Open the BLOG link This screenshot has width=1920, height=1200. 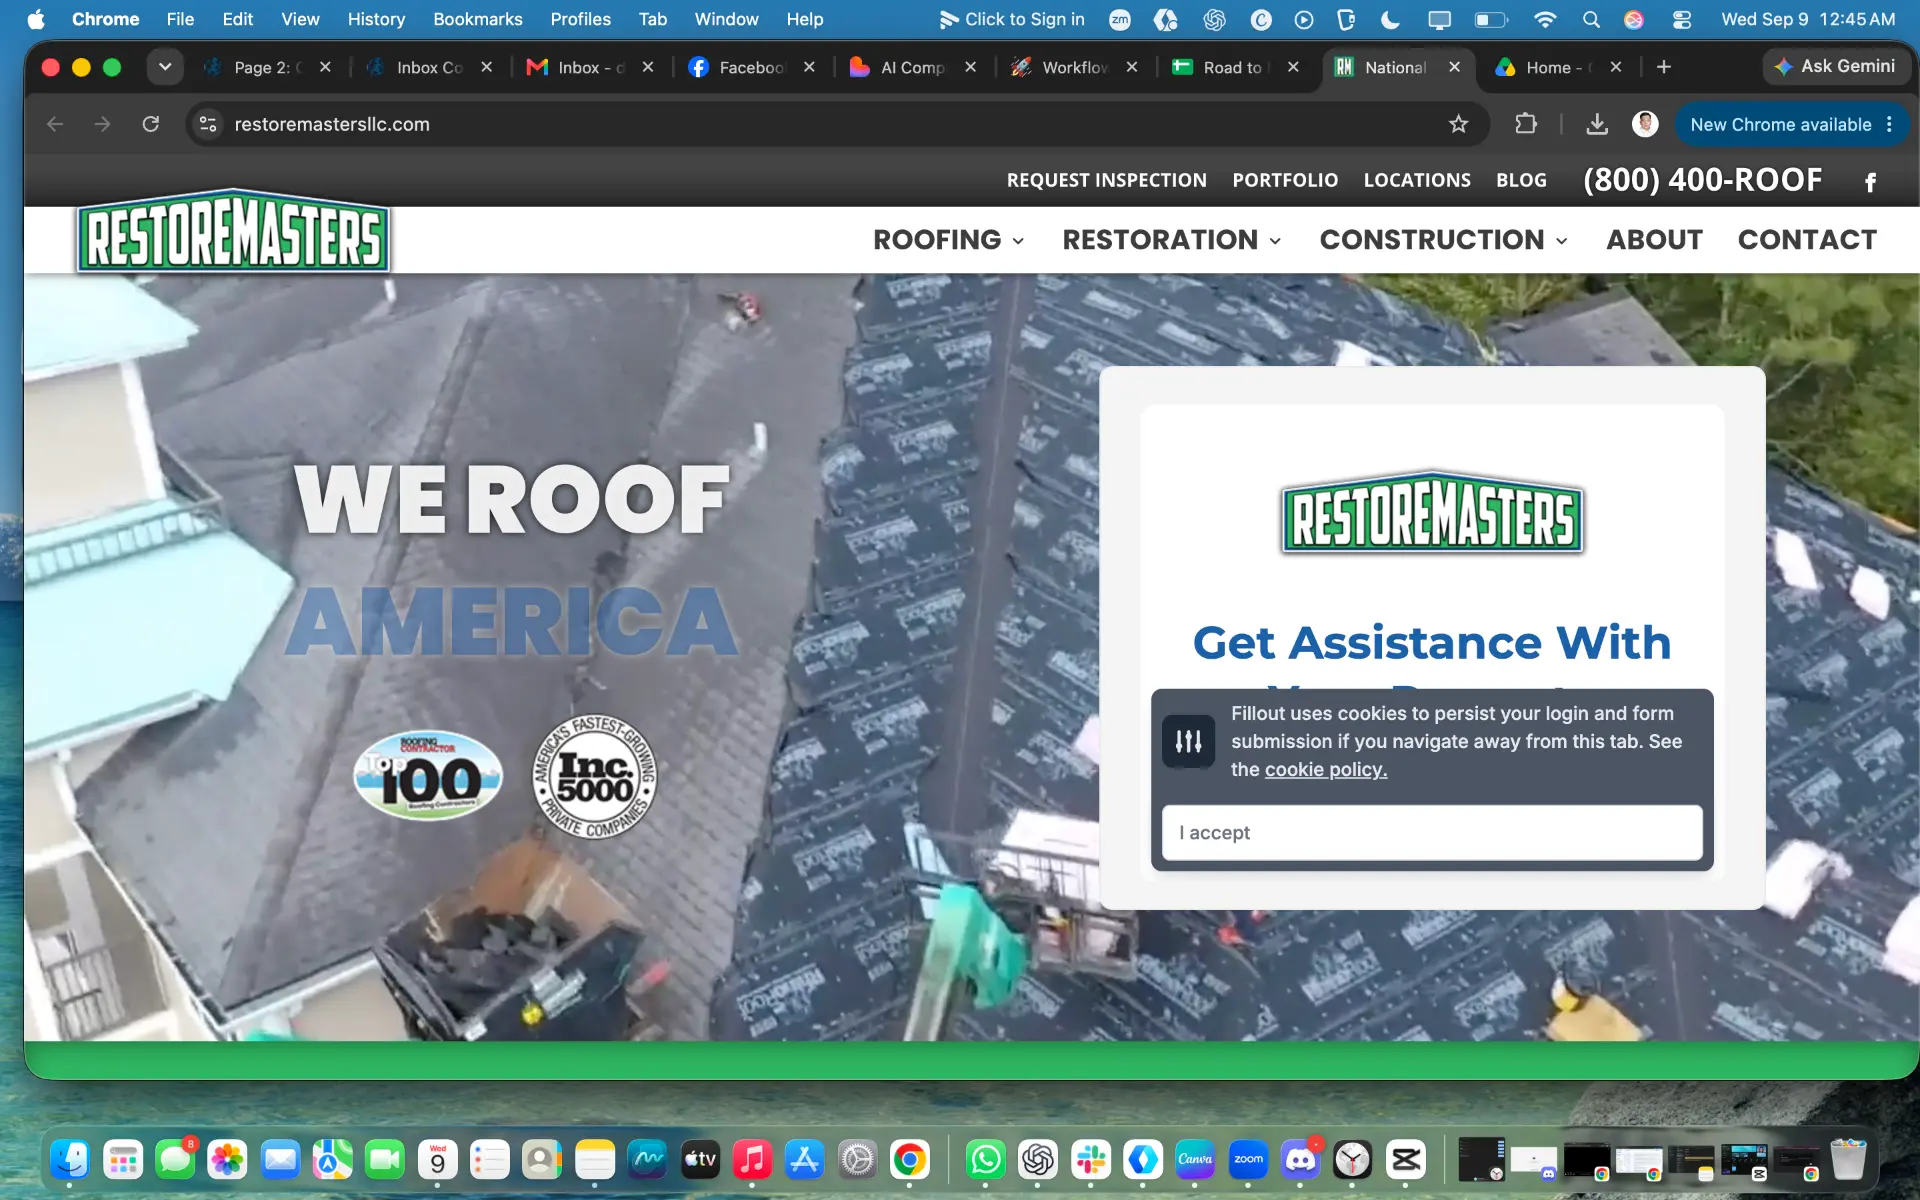coord(1521,181)
